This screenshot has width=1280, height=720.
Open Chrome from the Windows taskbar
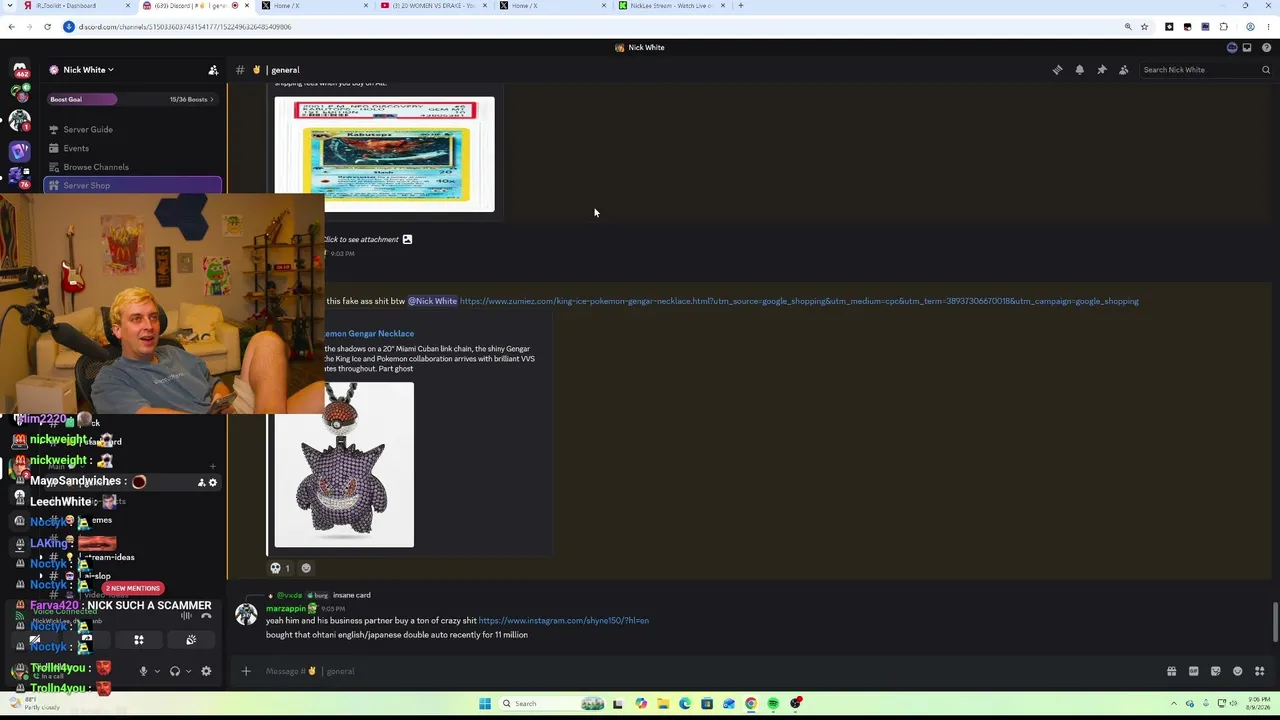[x=751, y=704]
